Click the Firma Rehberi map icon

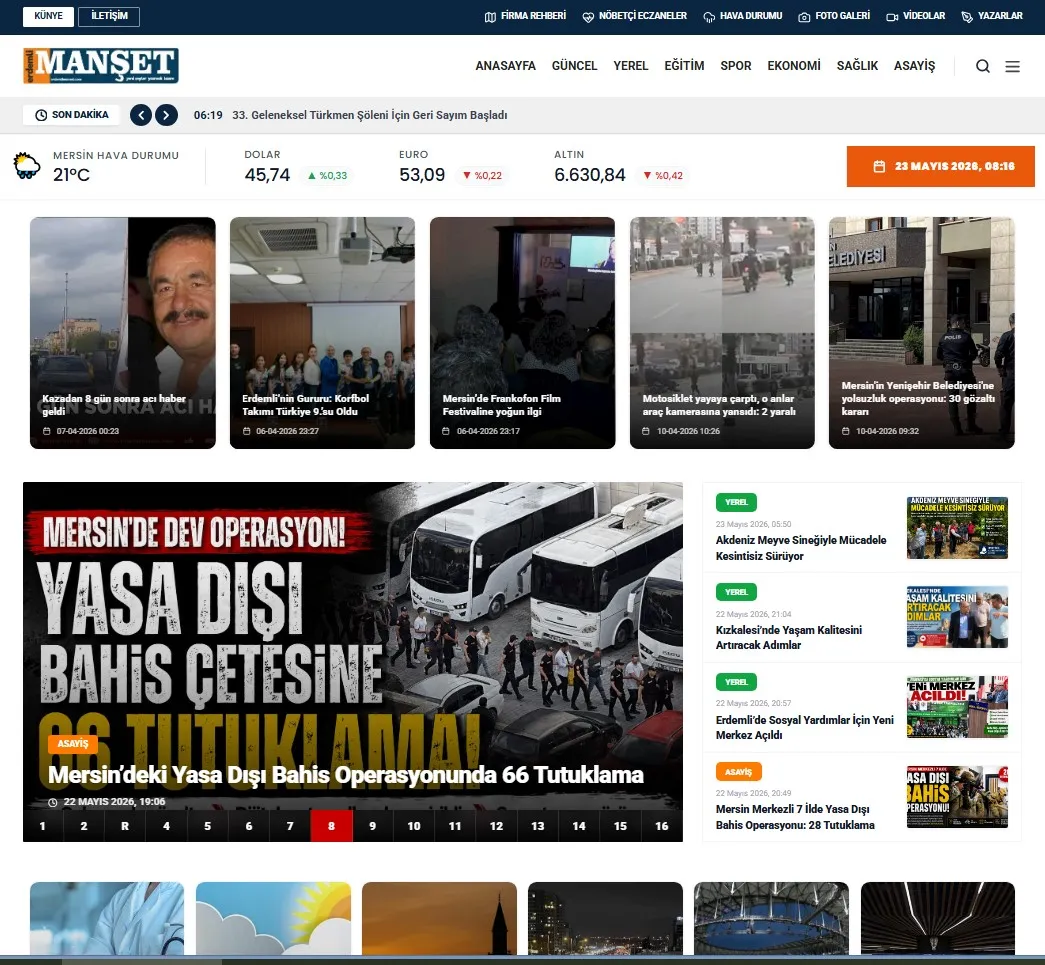490,17
